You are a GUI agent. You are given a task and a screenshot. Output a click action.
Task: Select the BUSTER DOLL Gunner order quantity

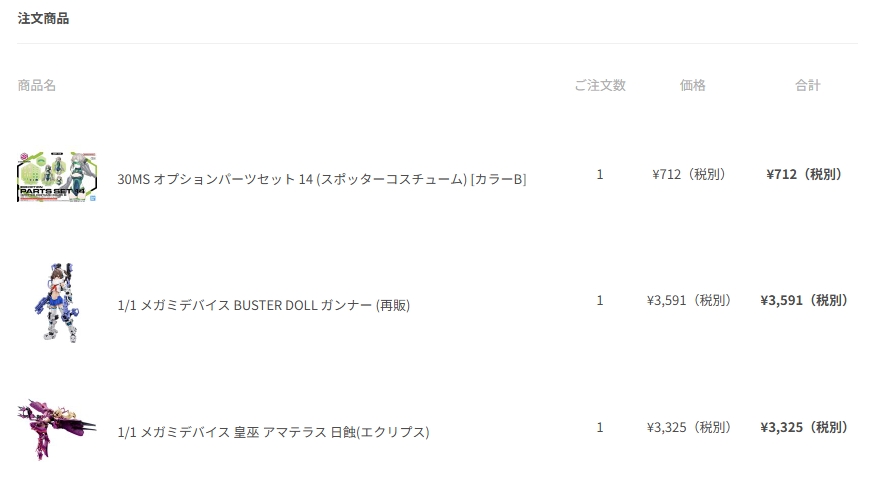pos(600,300)
